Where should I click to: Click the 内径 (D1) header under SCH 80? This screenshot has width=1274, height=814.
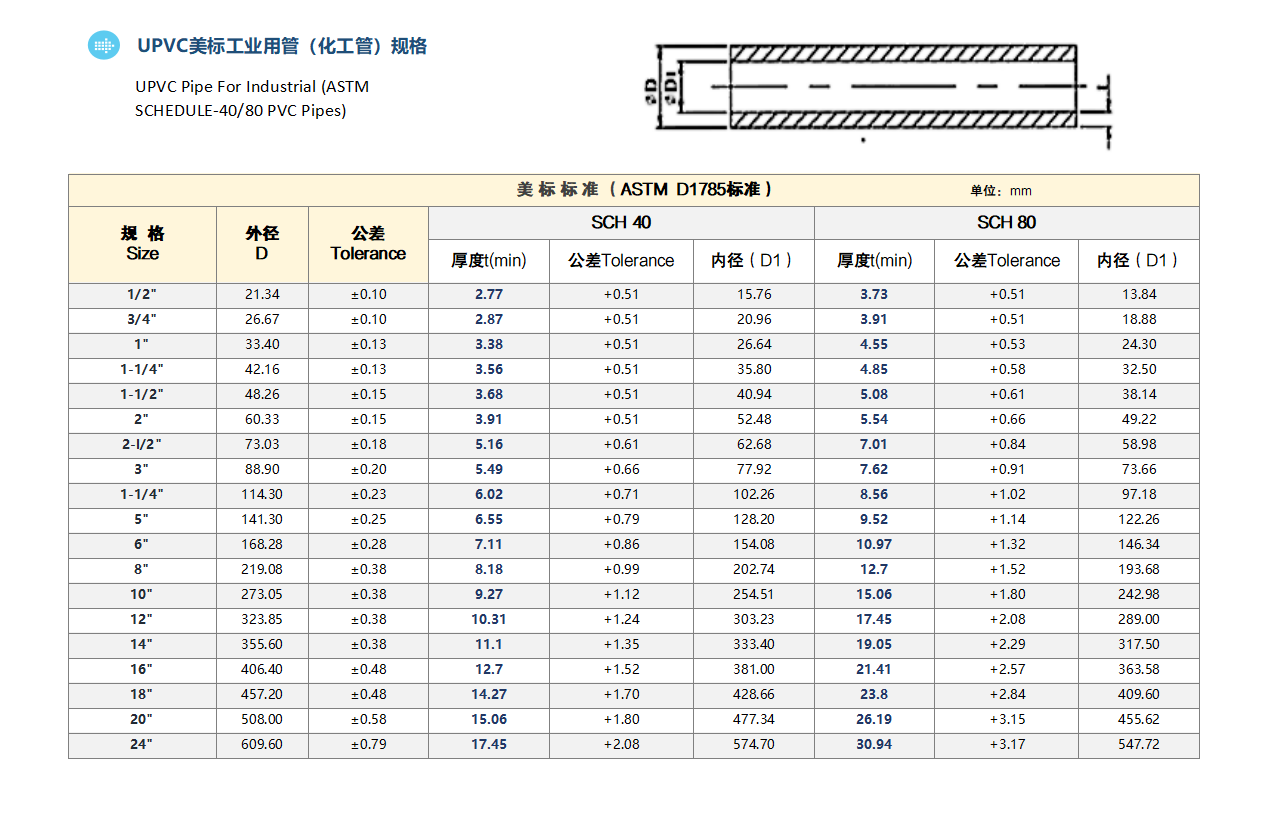click(x=1138, y=261)
